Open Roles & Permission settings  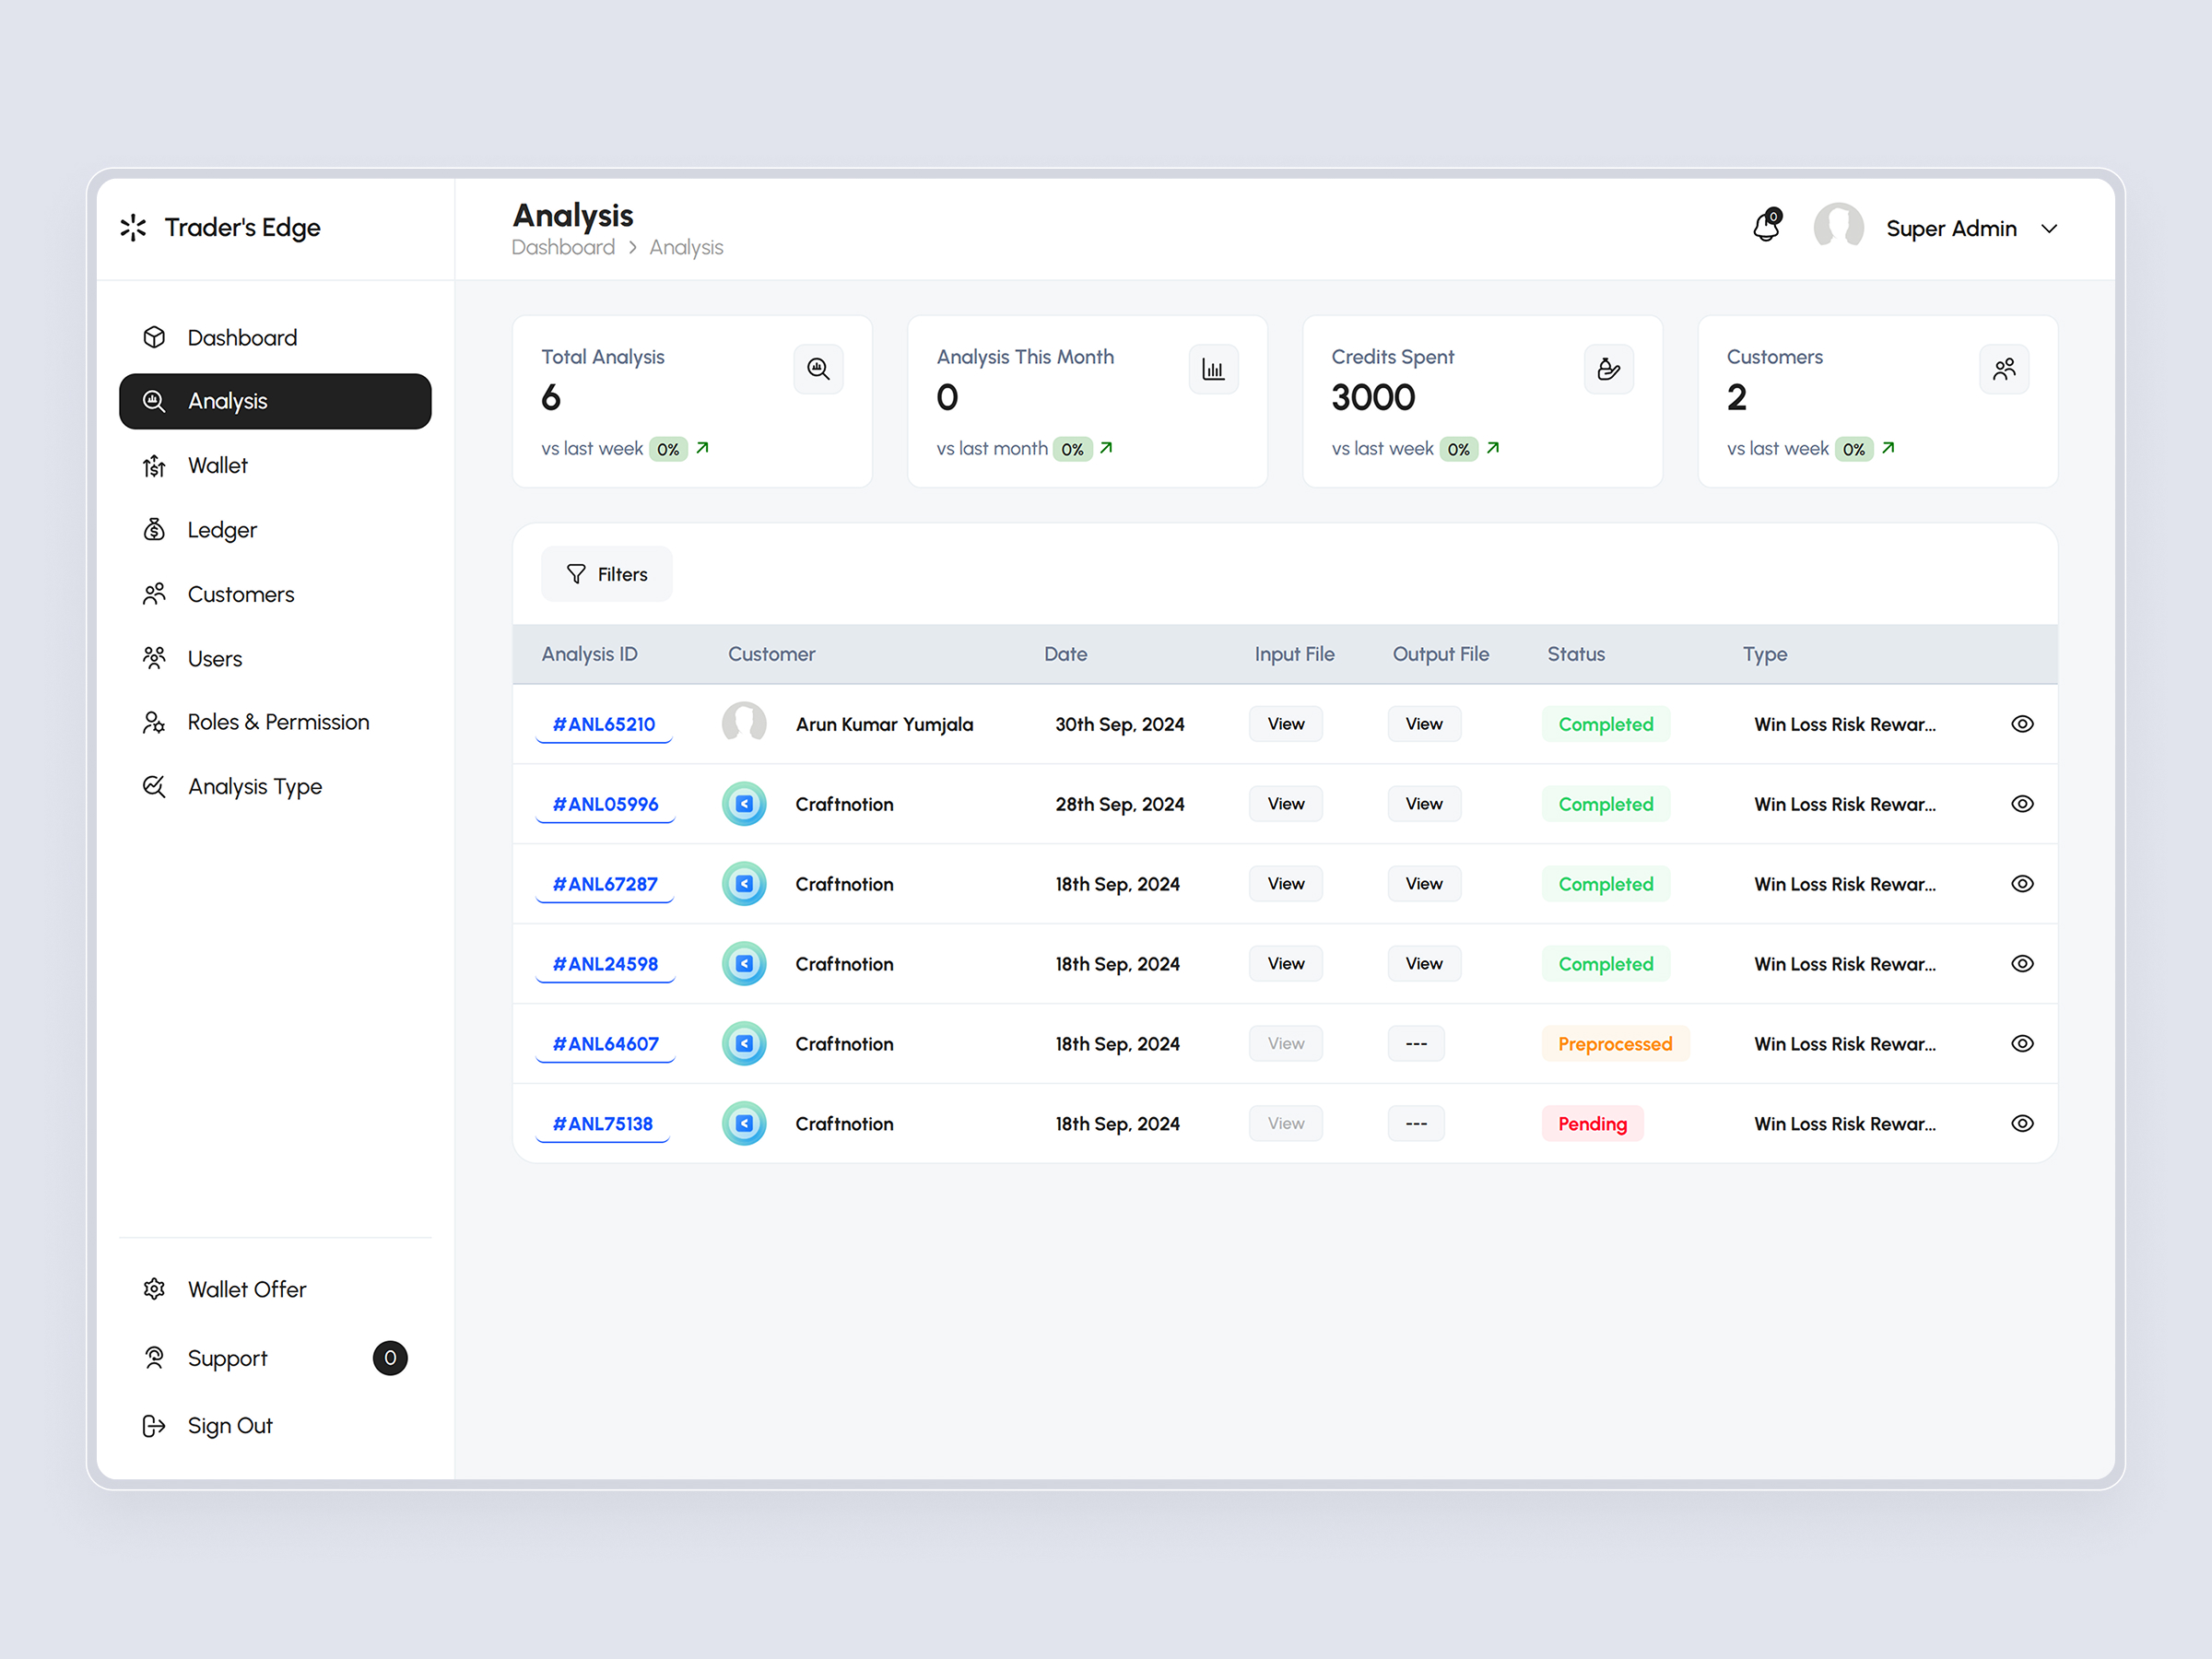pyautogui.click(x=277, y=721)
